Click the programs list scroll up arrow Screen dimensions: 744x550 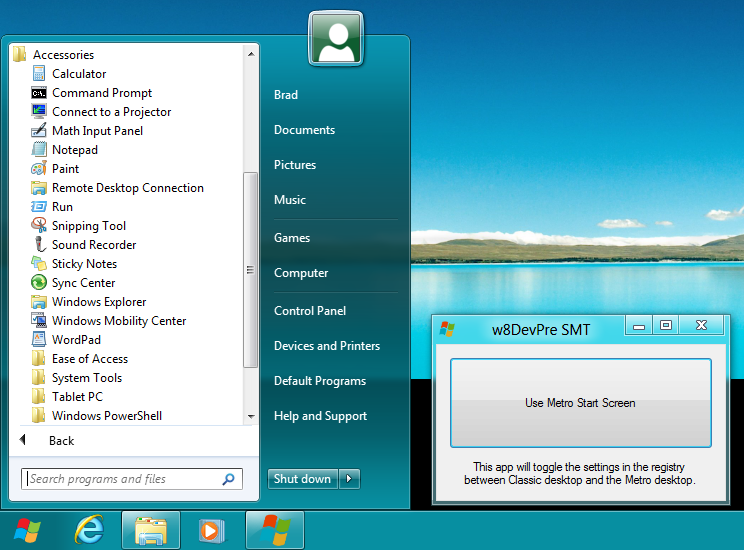(x=251, y=54)
